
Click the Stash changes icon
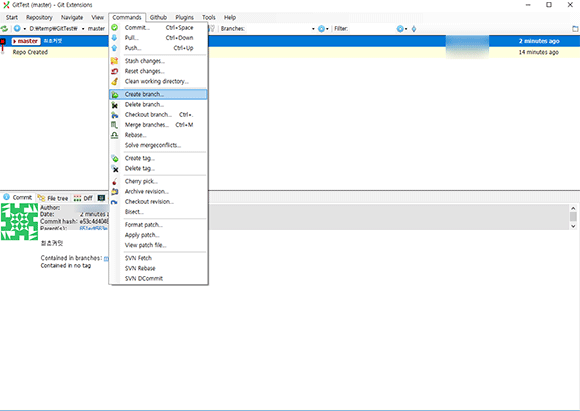115,61
